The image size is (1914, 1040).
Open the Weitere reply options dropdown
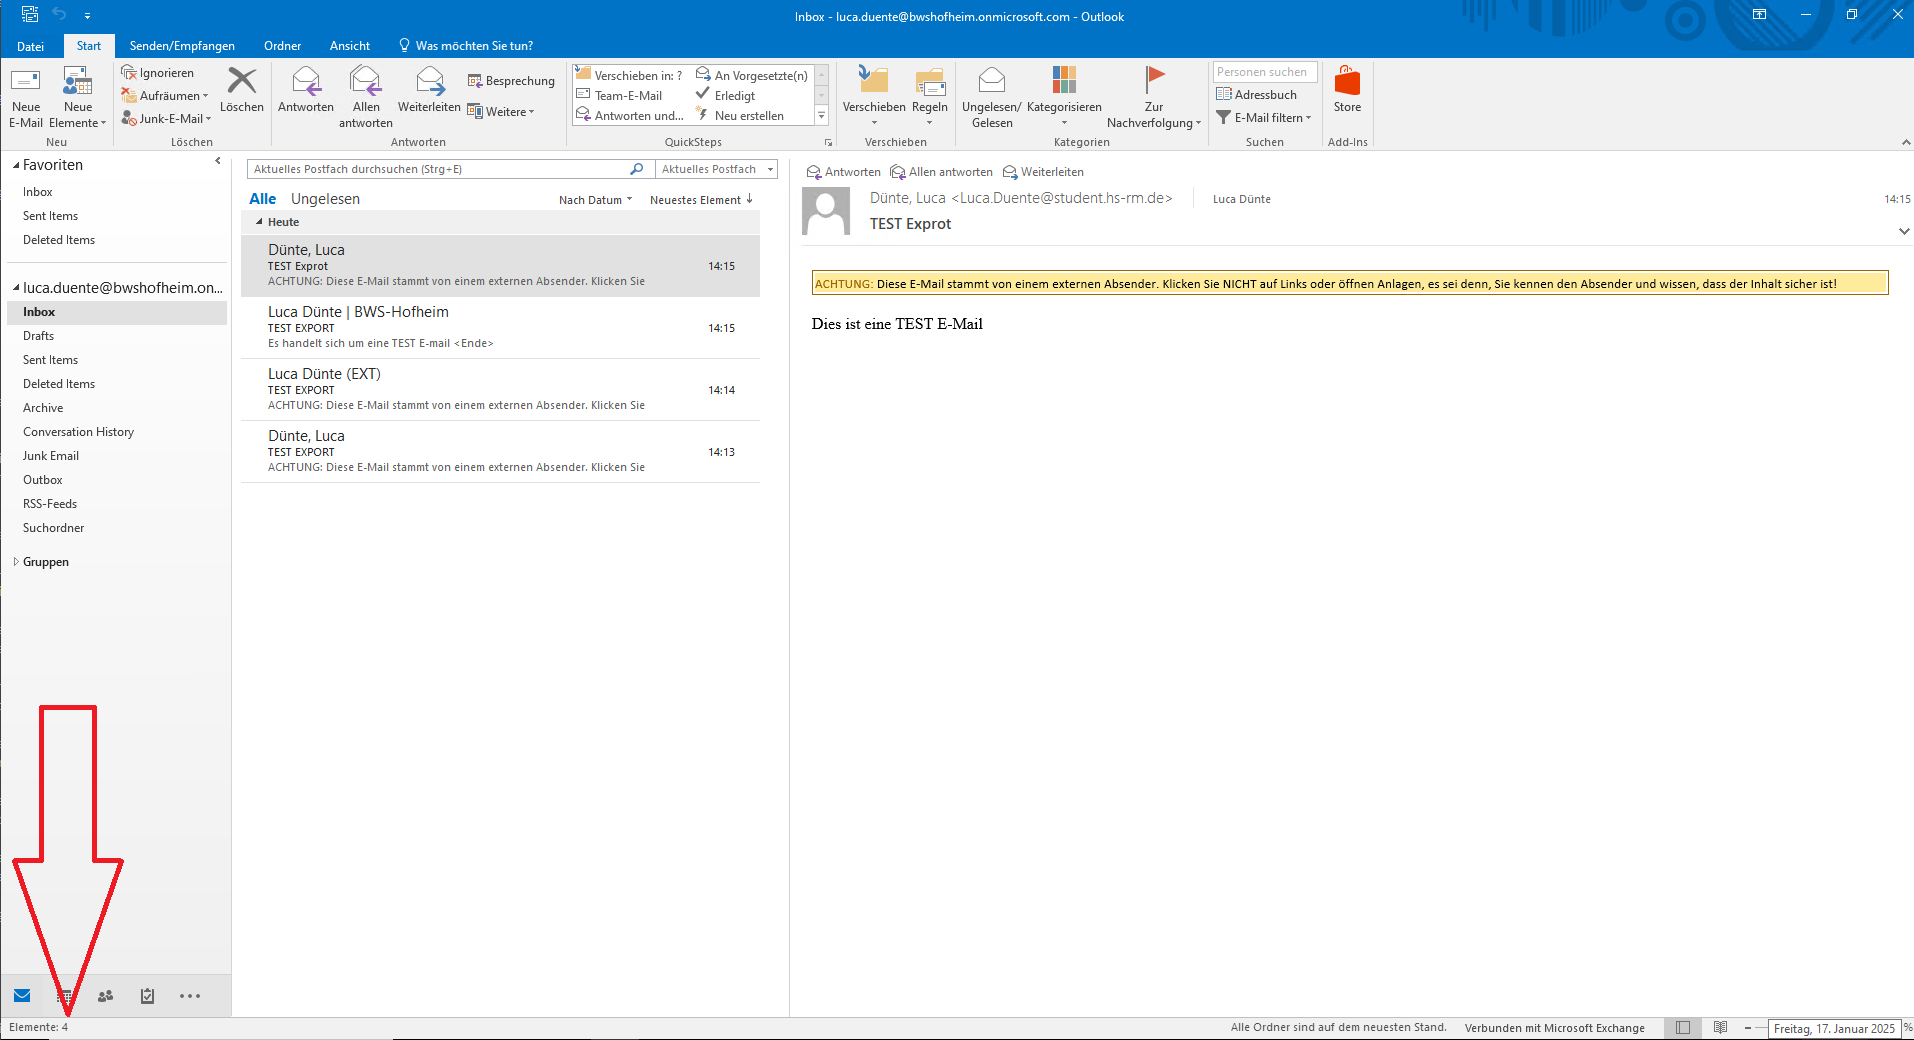pos(501,111)
